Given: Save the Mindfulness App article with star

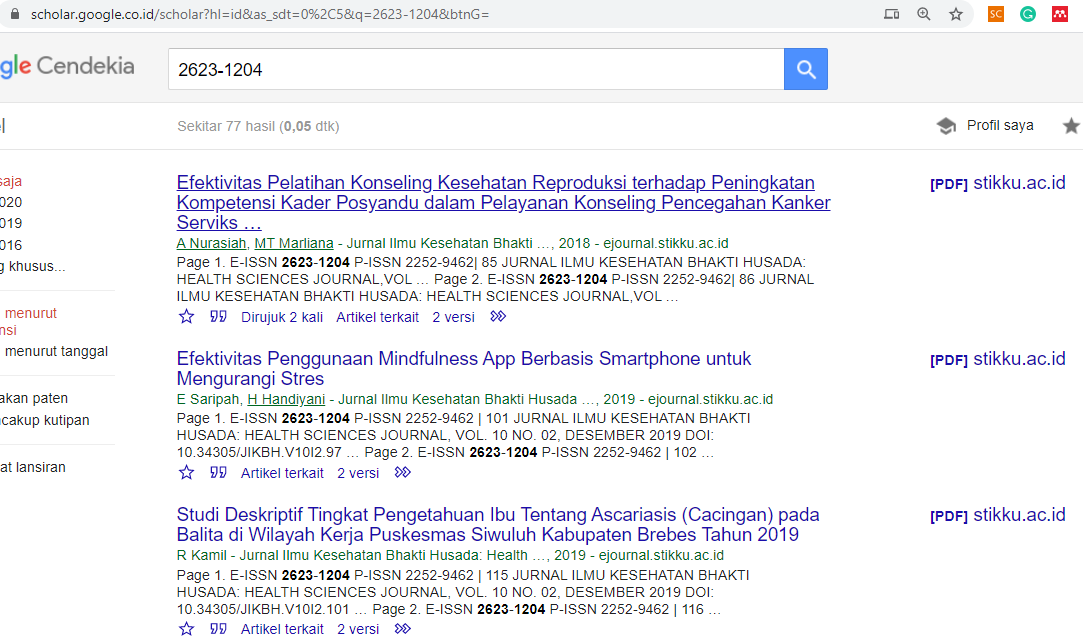Looking at the screenshot, I should tap(186, 473).
